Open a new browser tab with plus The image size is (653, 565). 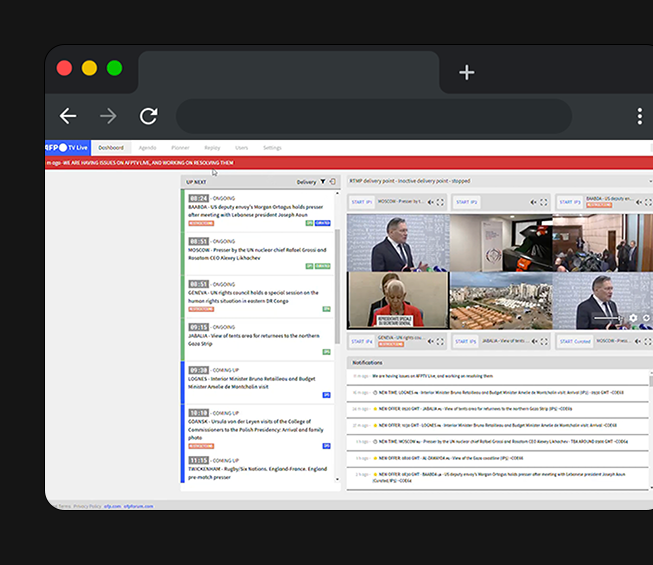(466, 72)
